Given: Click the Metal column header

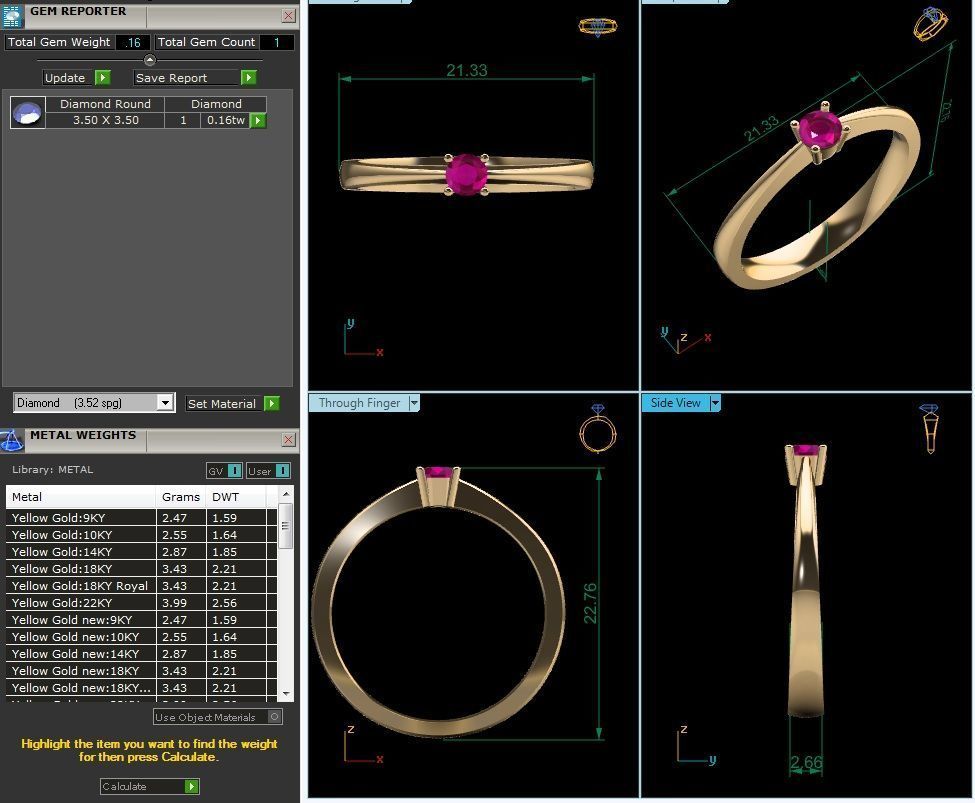Looking at the screenshot, I should 80,497.
